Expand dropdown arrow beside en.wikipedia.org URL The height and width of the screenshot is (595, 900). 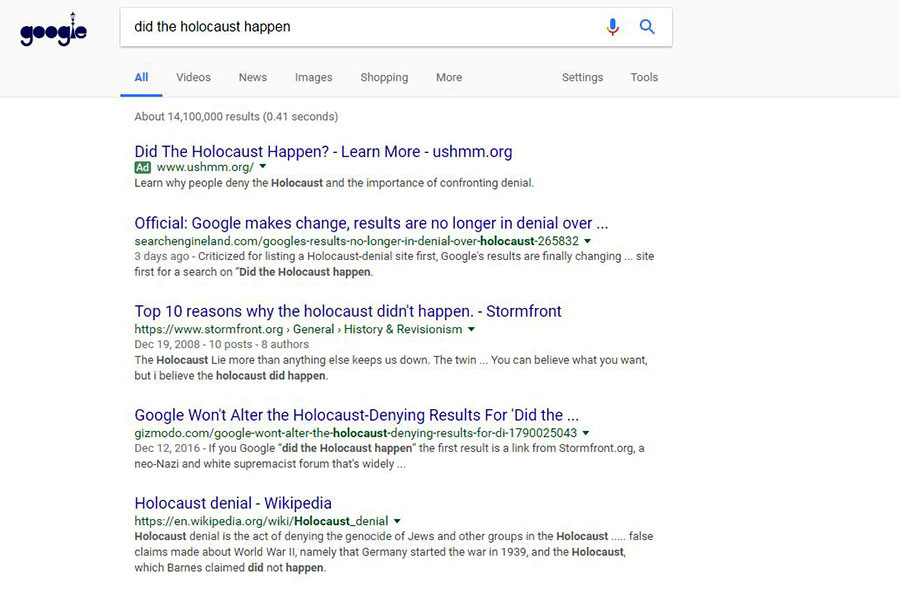397,521
